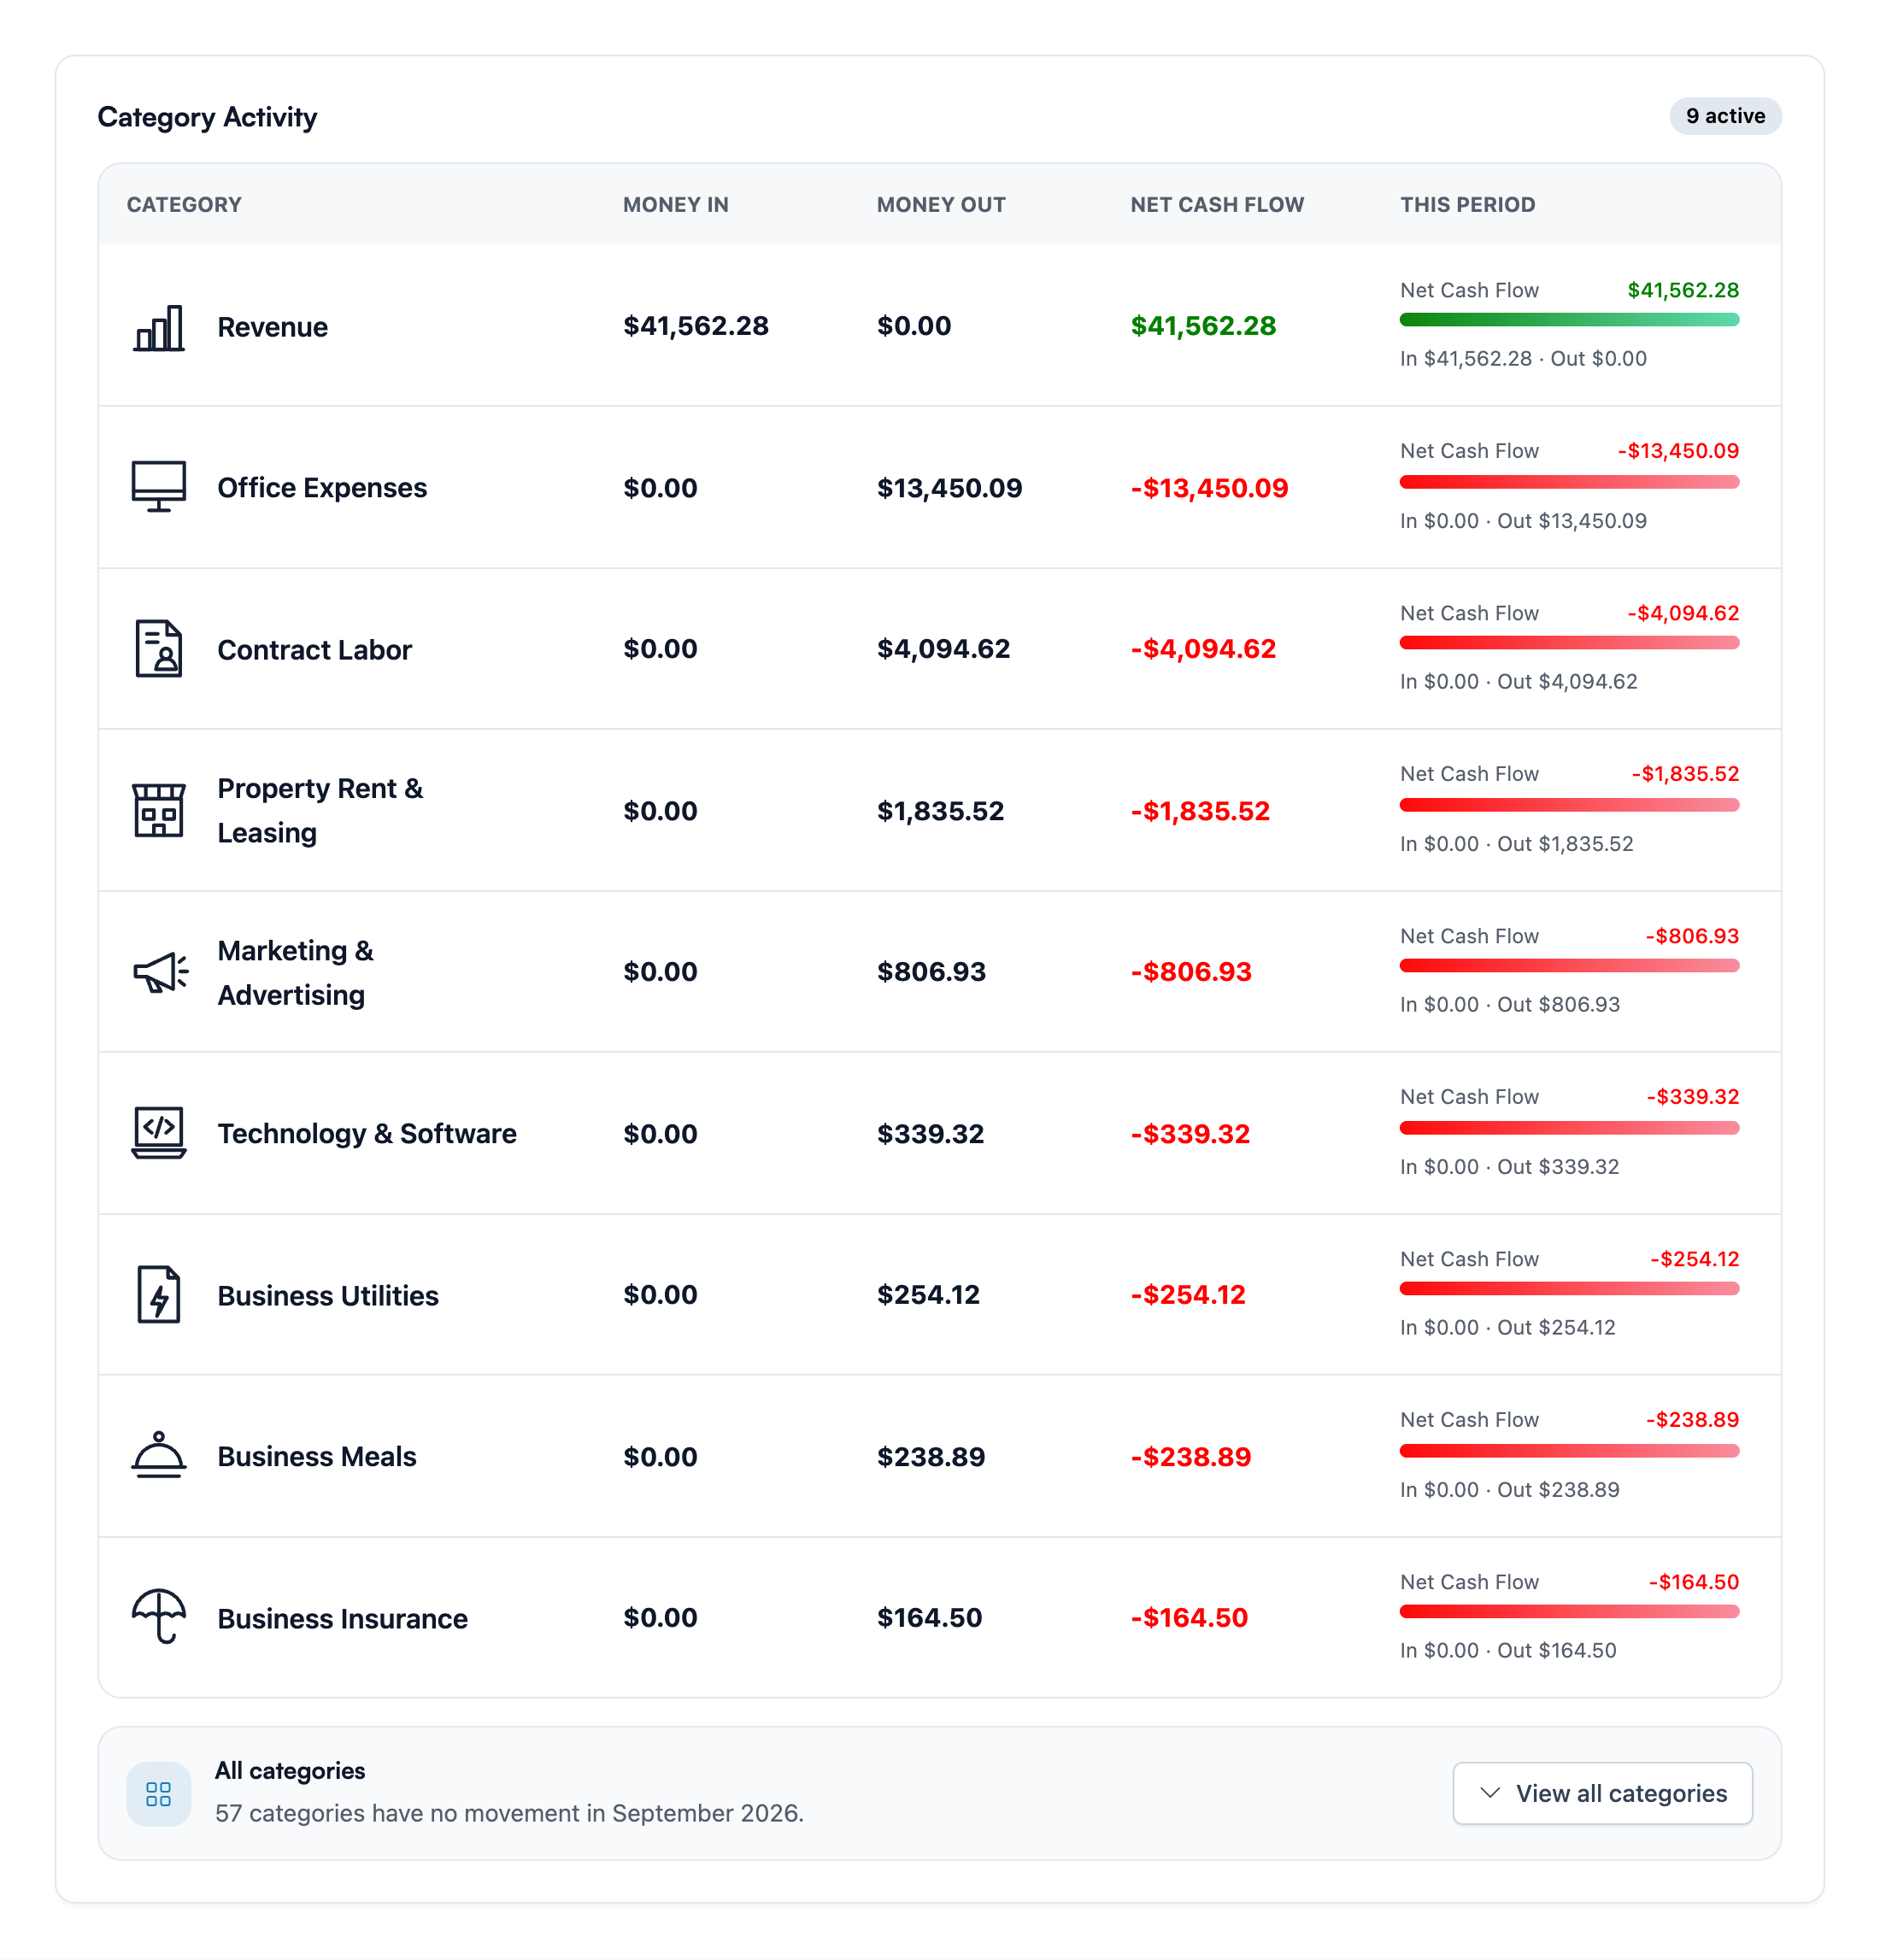The height and width of the screenshot is (1960, 1880).
Task: Click money out value $1,835.52
Action: (940, 811)
